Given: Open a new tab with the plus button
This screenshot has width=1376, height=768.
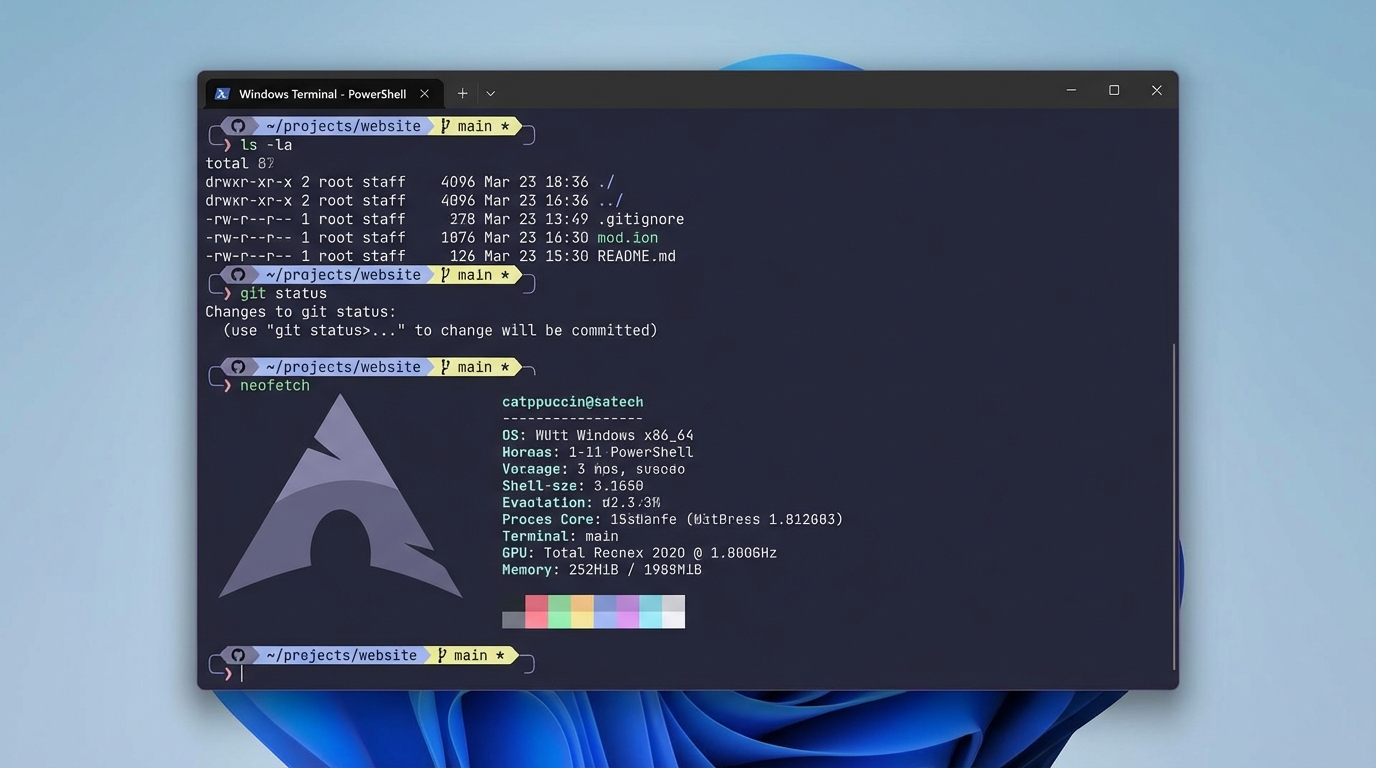Looking at the screenshot, I should [462, 92].
